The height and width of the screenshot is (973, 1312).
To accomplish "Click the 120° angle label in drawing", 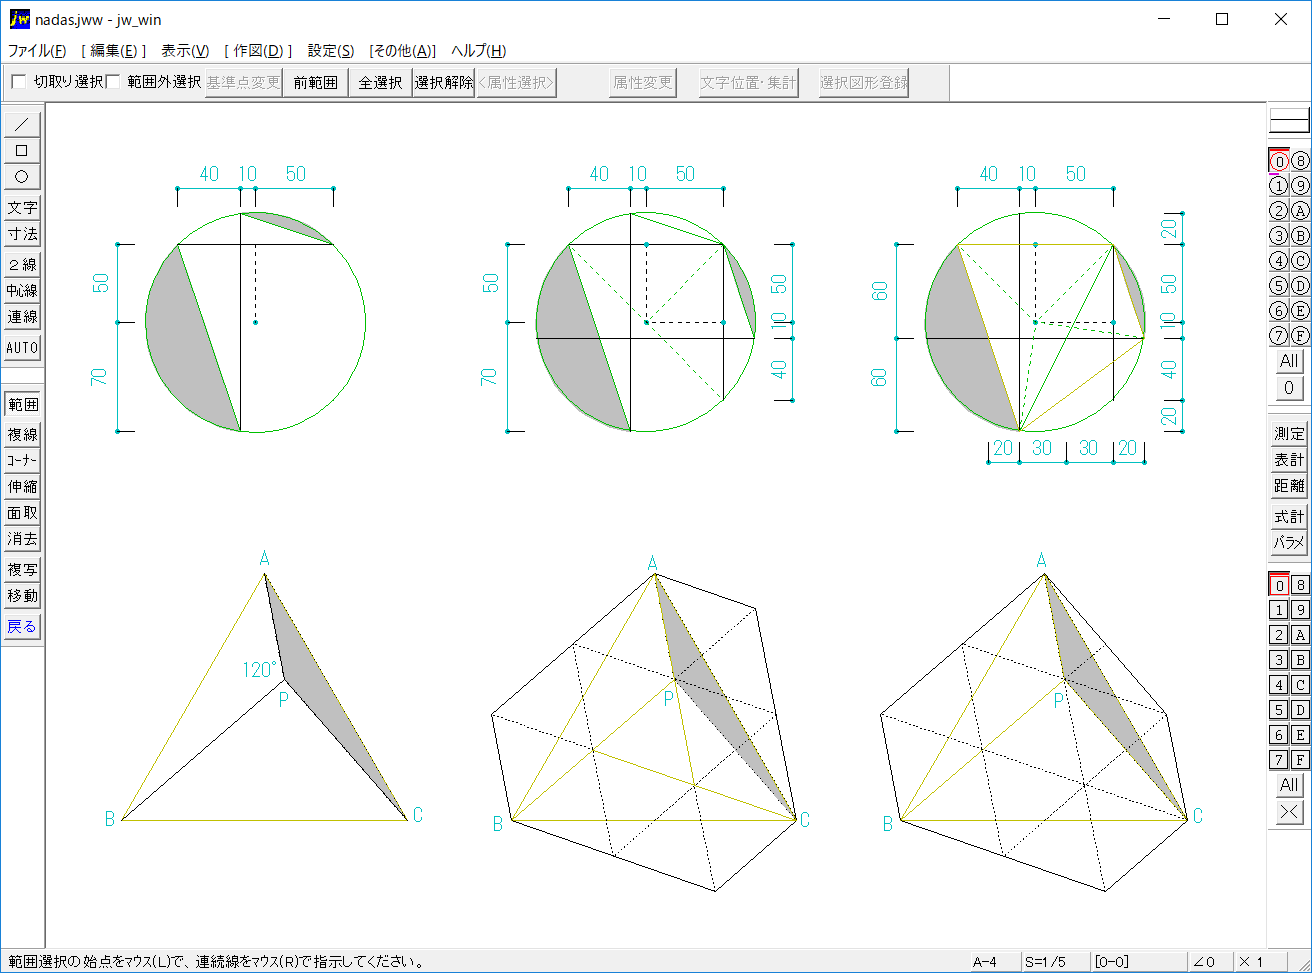I will (x=259, y=670).
